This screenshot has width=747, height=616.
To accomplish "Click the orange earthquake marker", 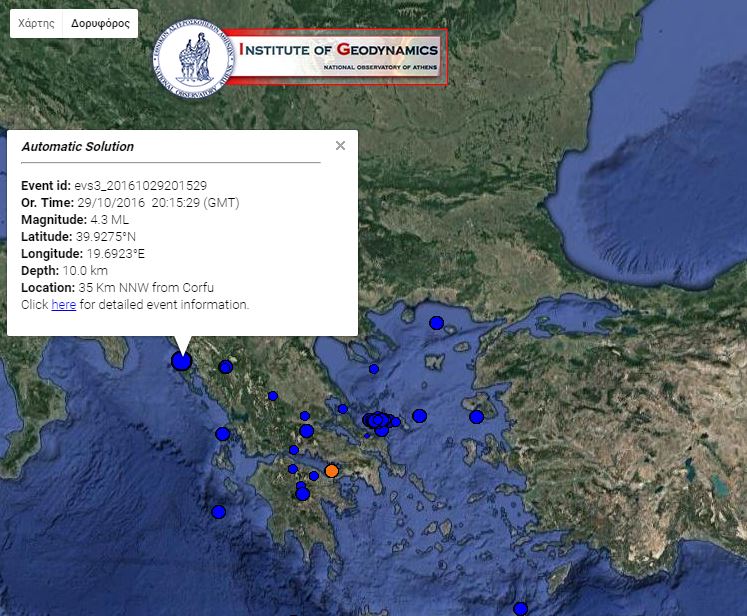I will 332,470.
